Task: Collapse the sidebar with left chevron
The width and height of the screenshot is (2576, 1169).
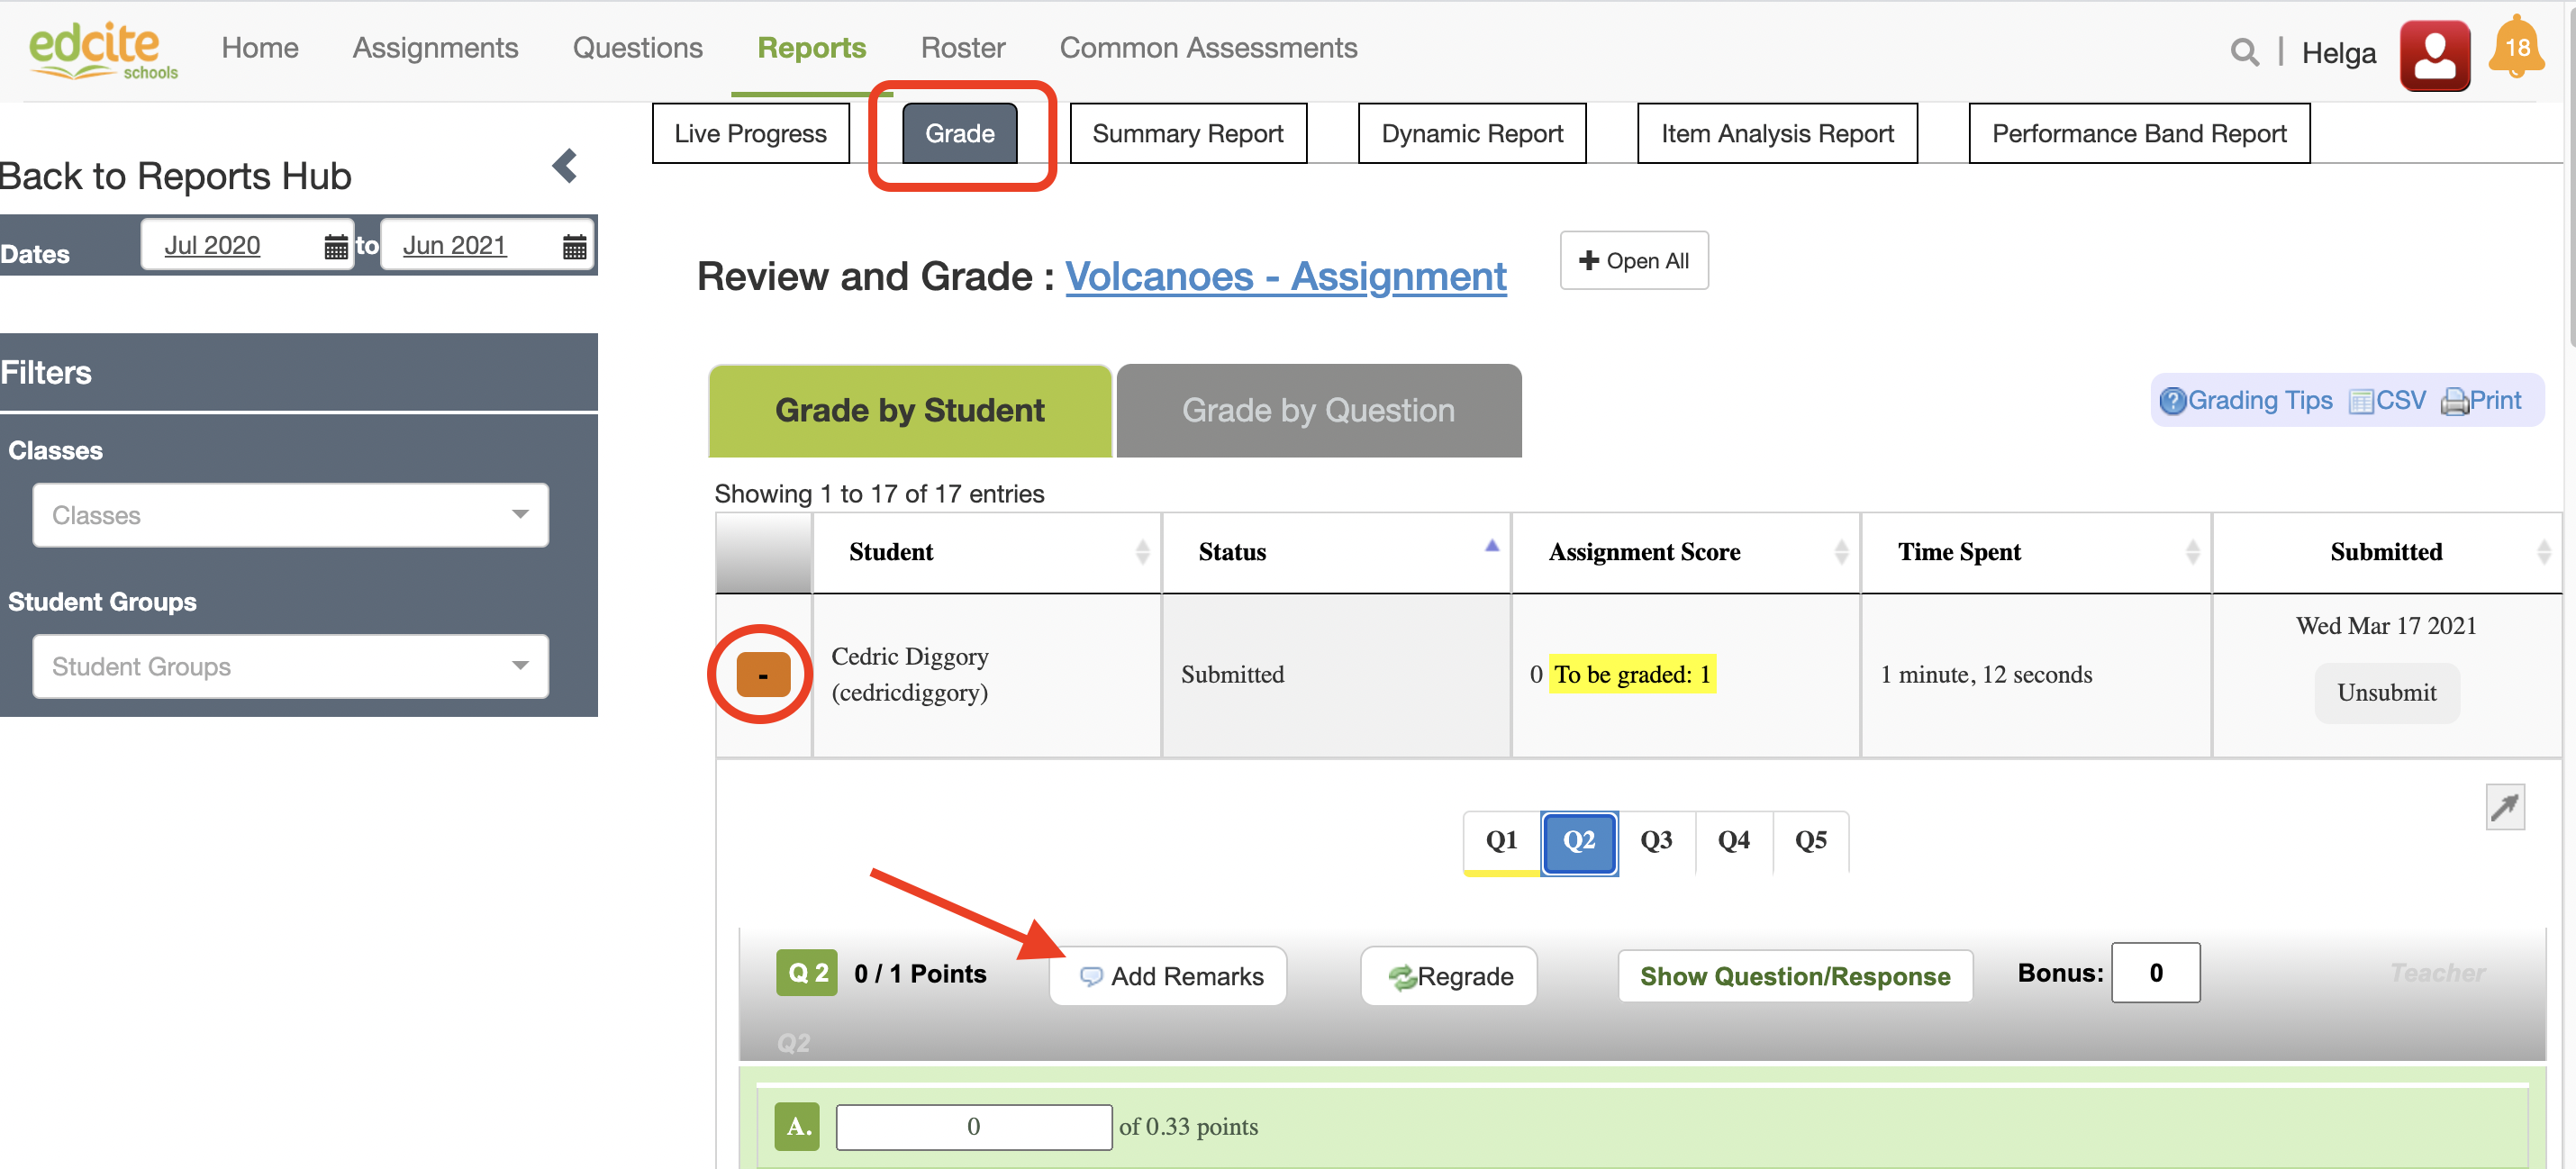Action: pos(565,166)
